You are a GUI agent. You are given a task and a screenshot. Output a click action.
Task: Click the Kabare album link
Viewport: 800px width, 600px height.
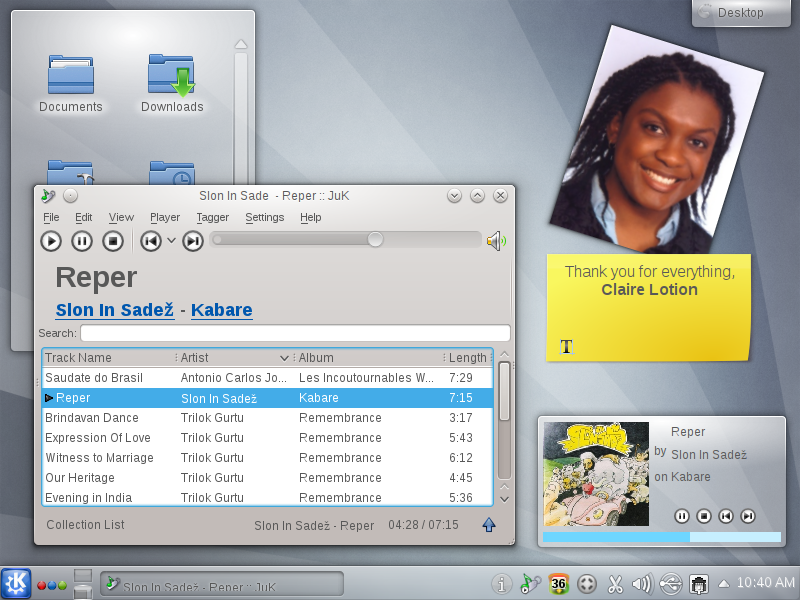221,310
